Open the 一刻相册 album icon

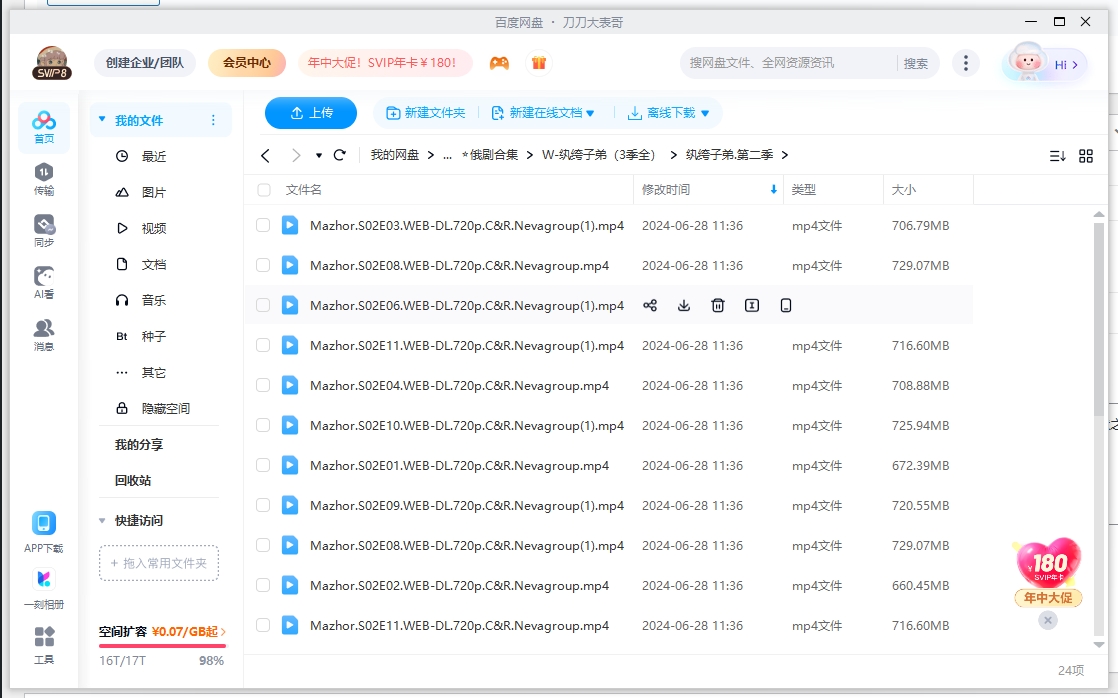point(43,589)
